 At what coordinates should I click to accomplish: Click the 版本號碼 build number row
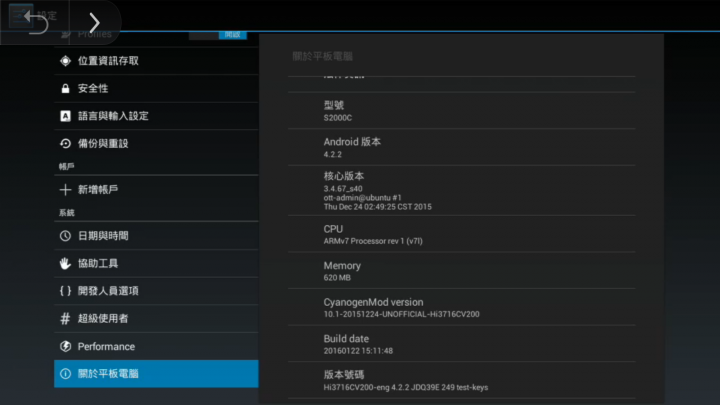point(461,380)
